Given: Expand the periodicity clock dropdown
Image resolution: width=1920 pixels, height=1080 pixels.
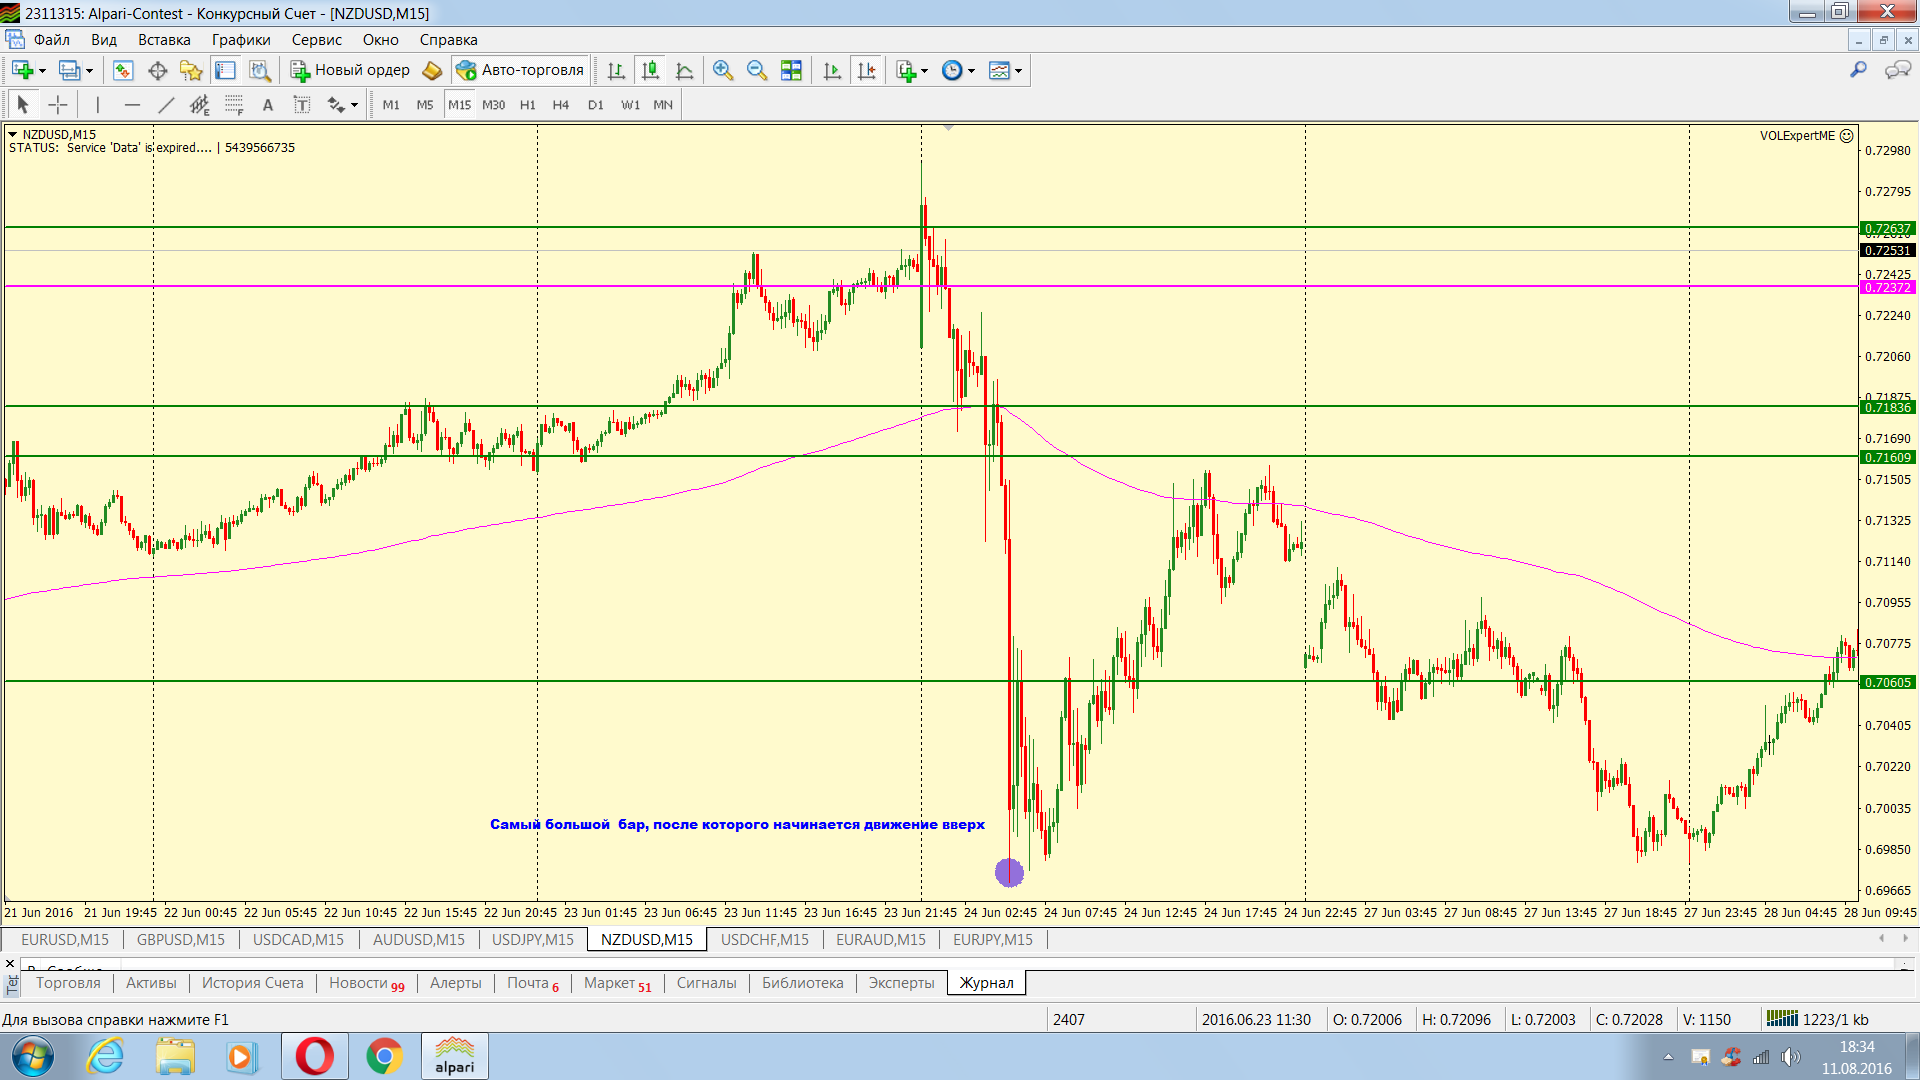Looking at the screenshot, I should click(971, 70).
